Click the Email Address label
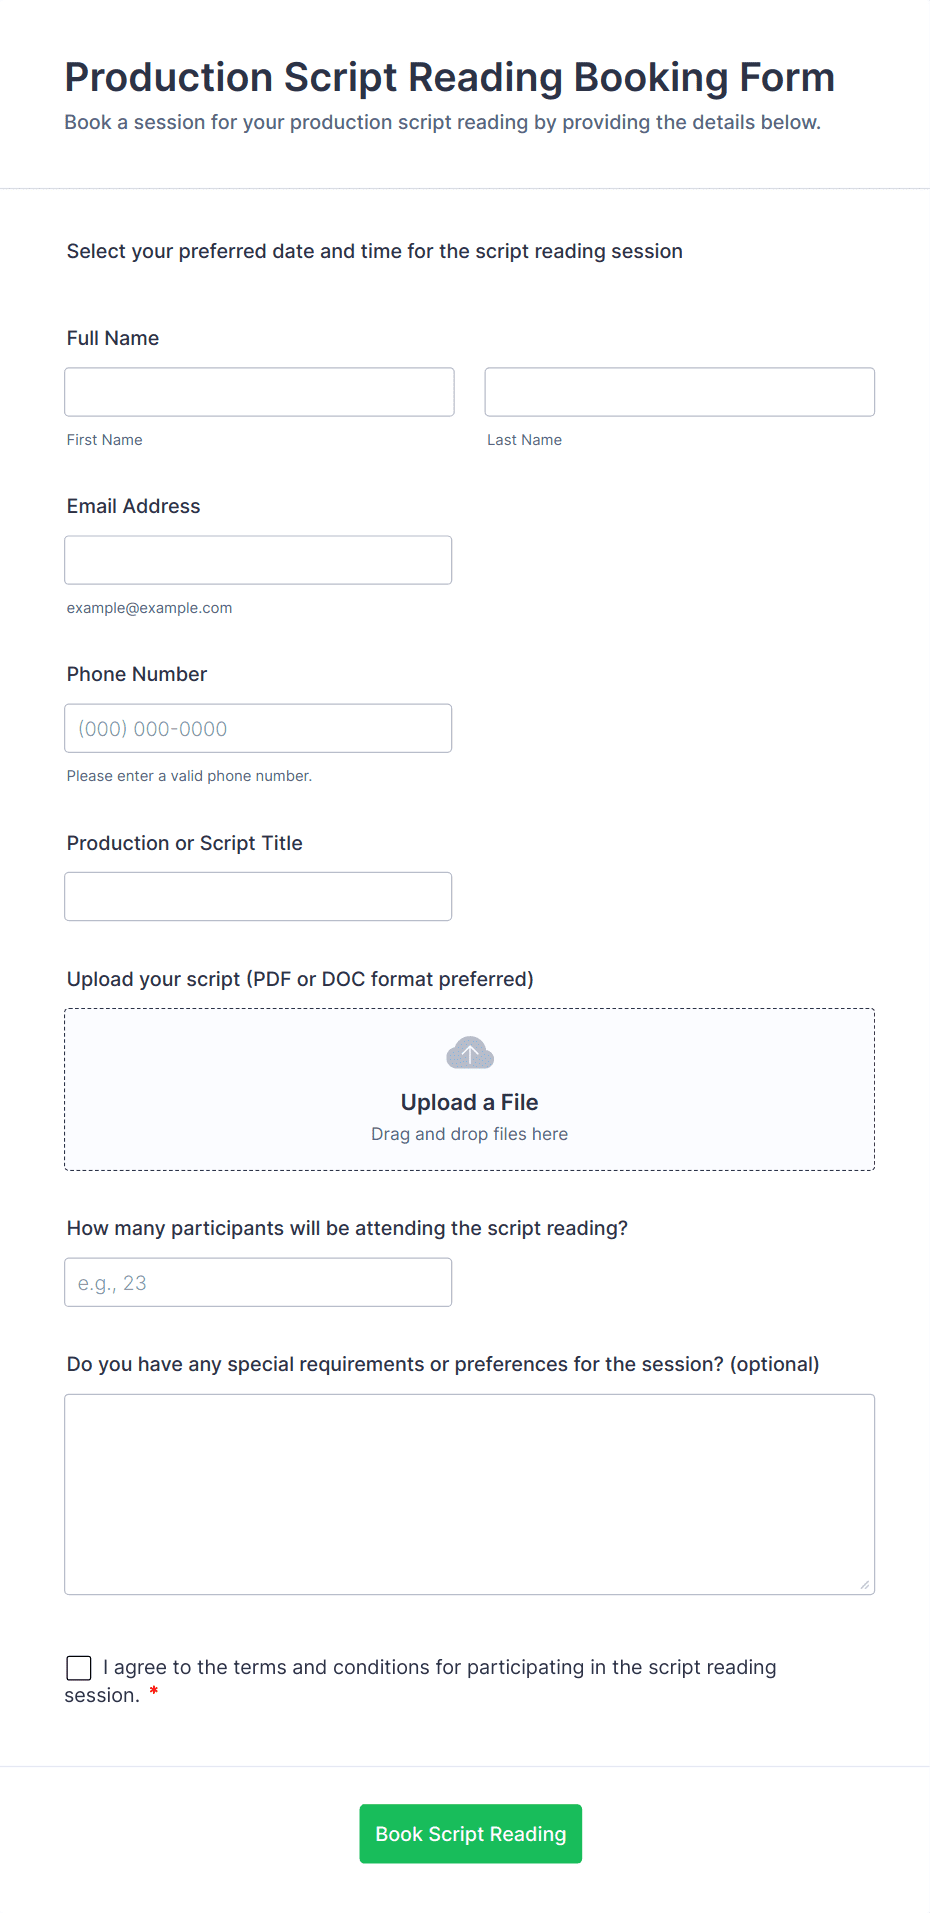Image resolution: width=930 pixels, height=1913 pixels. pyautogui.click(x=134, y=506)
